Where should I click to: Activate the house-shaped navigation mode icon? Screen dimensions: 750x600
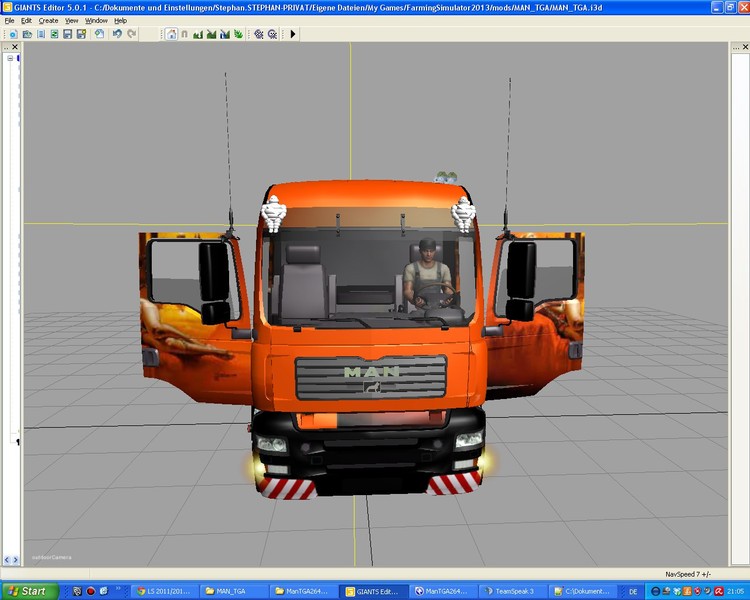(172, 34)
